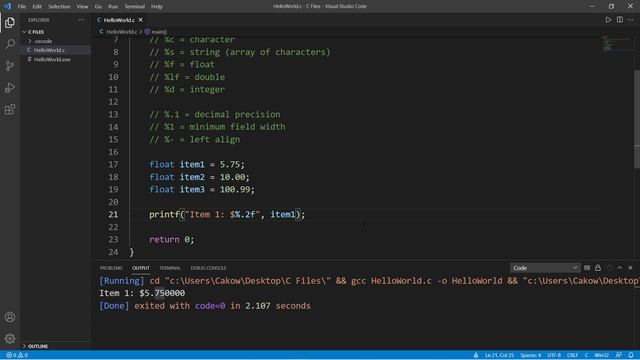Switch to the DEBUG CONSOLE tab

208,268
